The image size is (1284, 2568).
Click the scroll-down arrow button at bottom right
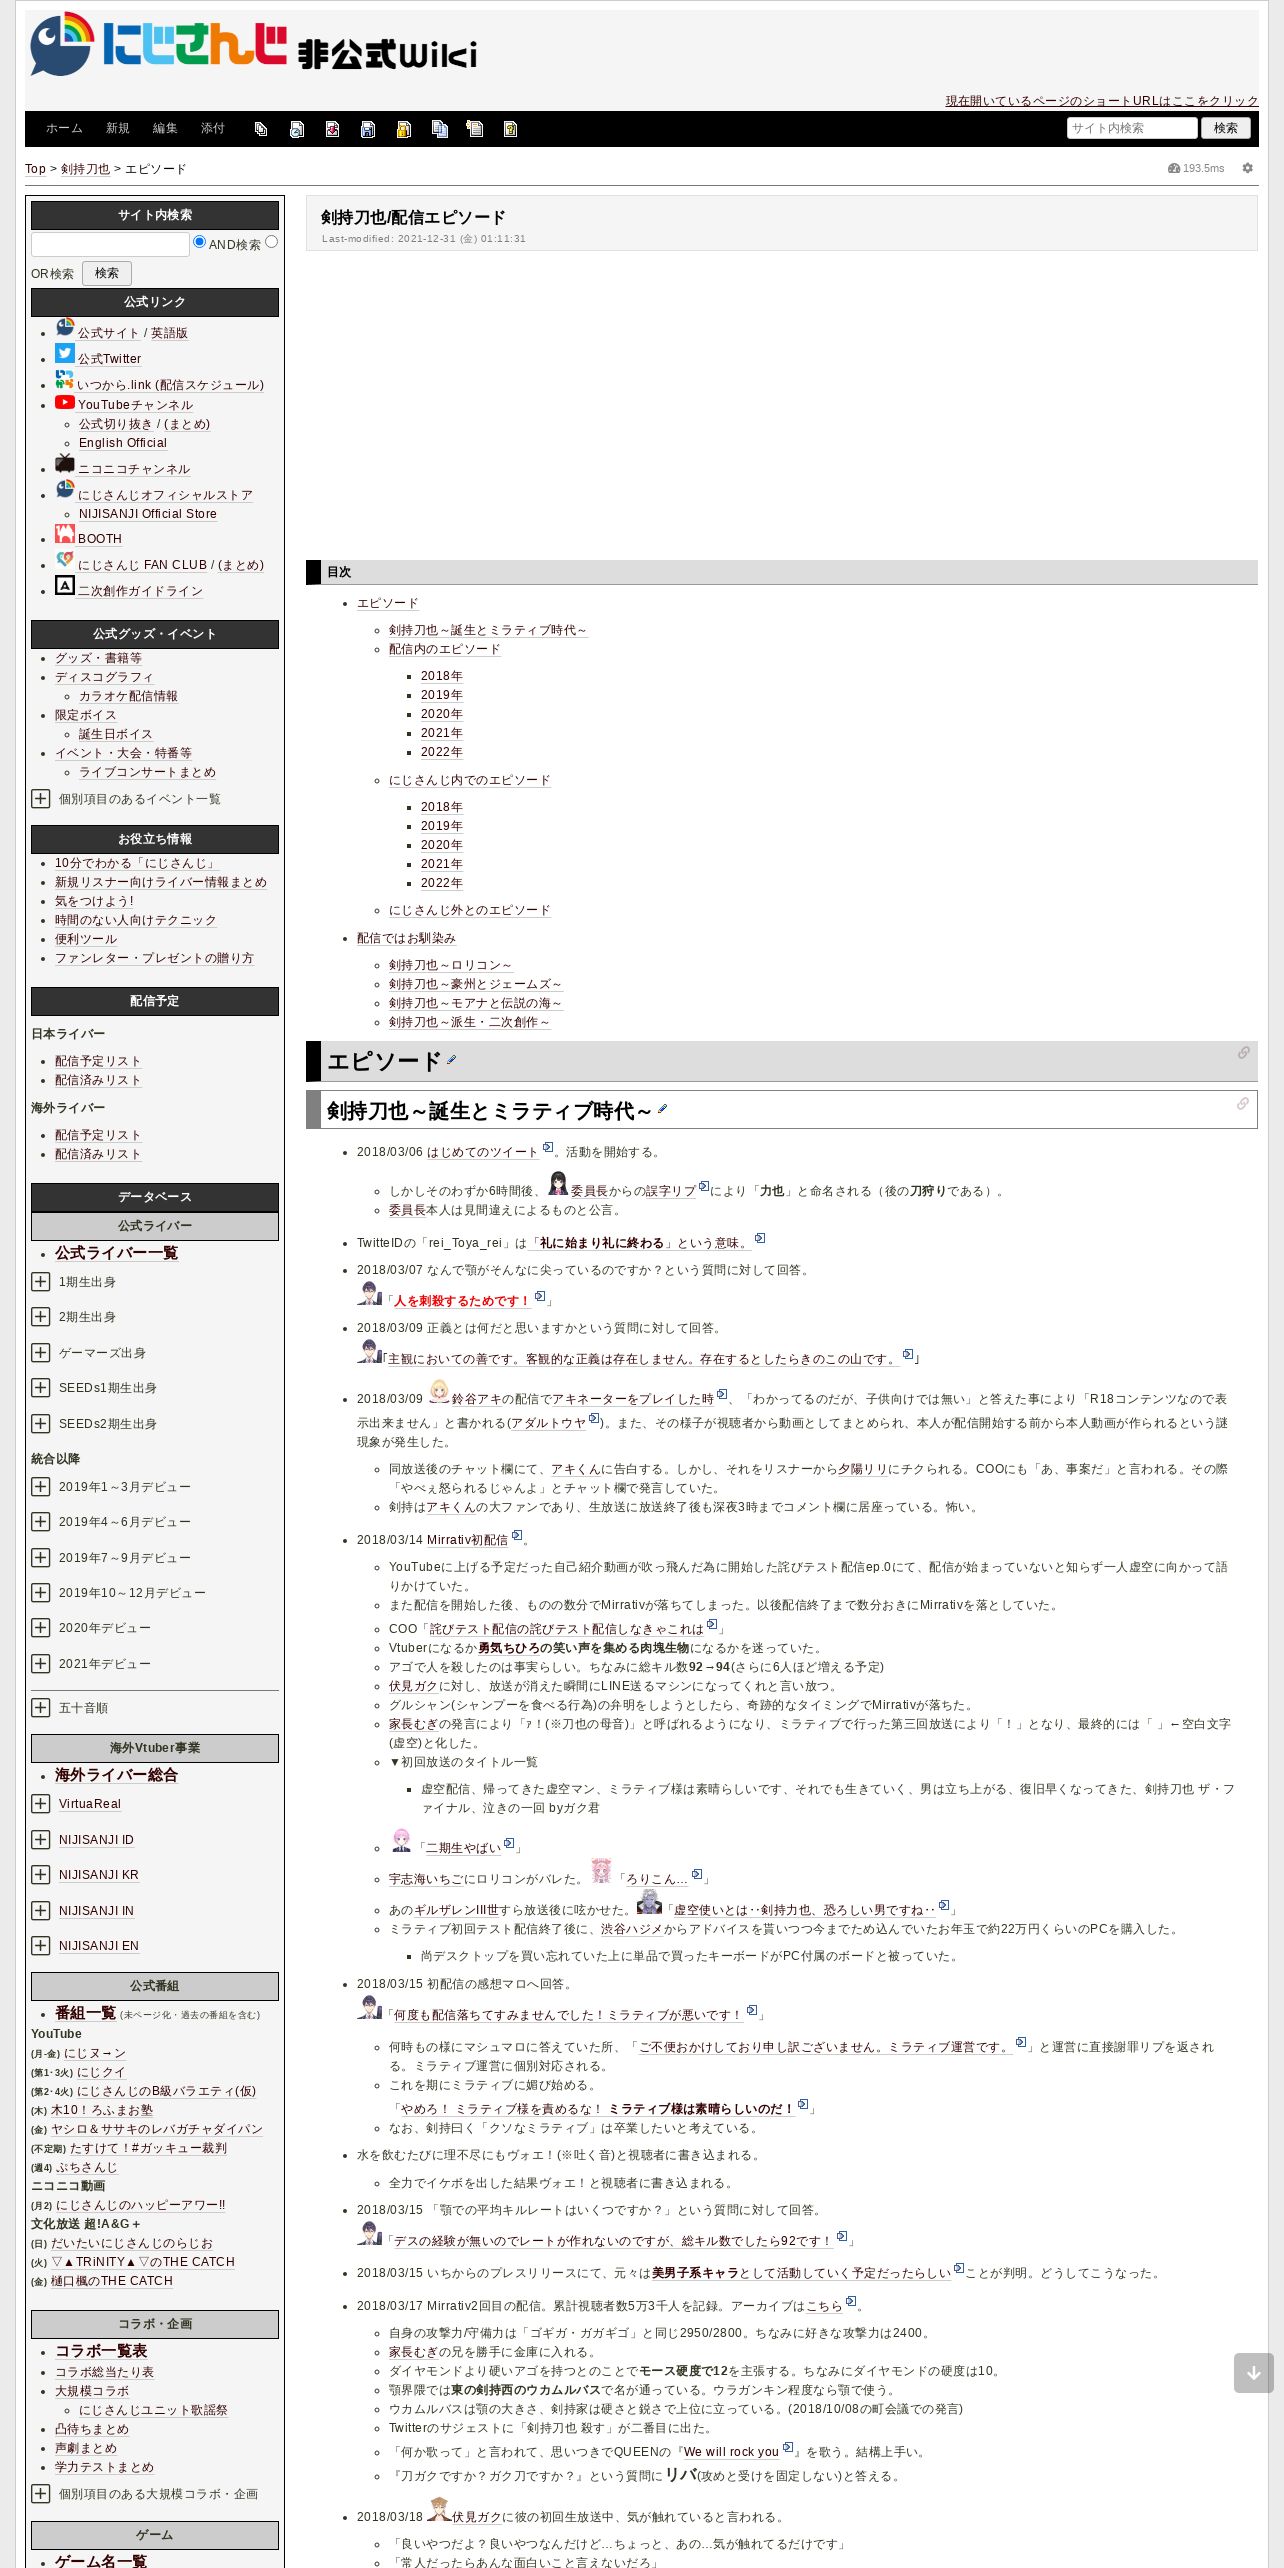[1253, 2373]
